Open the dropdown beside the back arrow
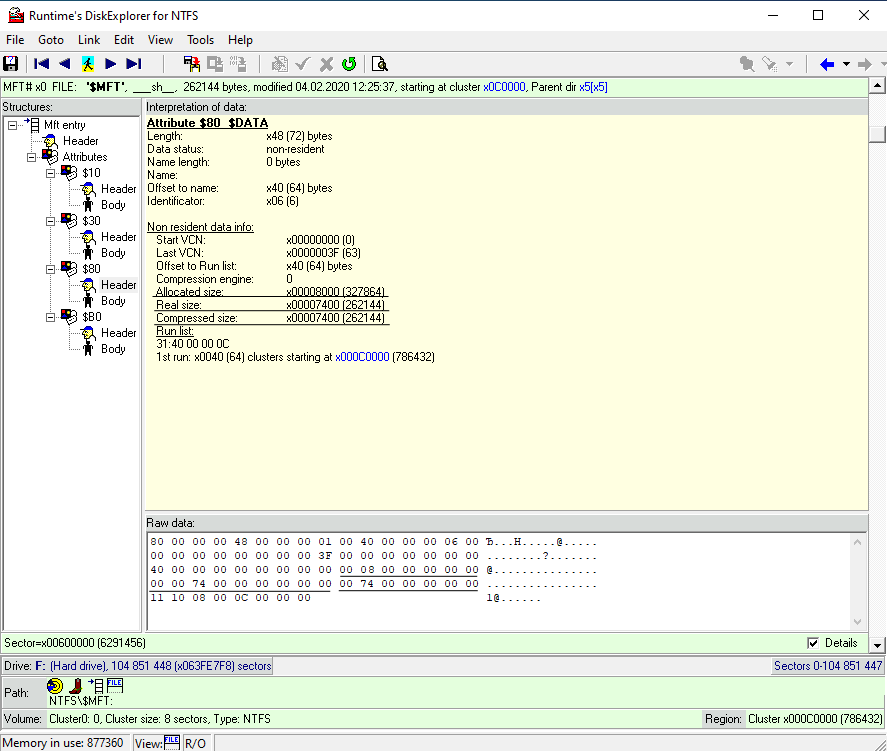This screenshot has width=887, height=751. 846,64
